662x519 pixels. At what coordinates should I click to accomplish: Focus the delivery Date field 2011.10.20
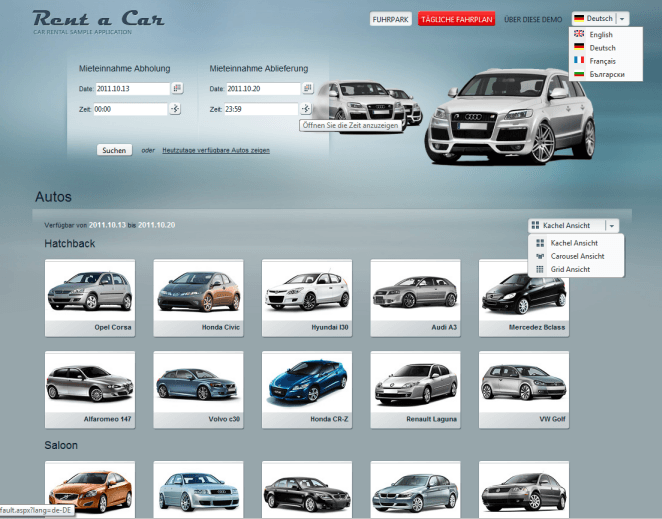coord(263,89)
